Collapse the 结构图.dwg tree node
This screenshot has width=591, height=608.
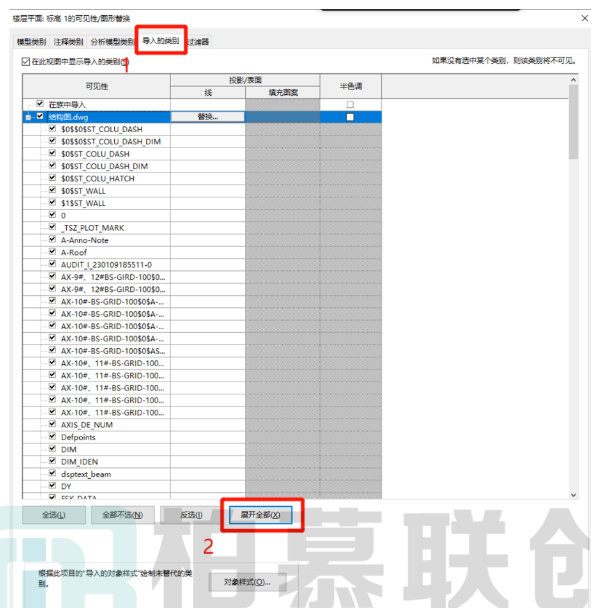pos(28,117)
